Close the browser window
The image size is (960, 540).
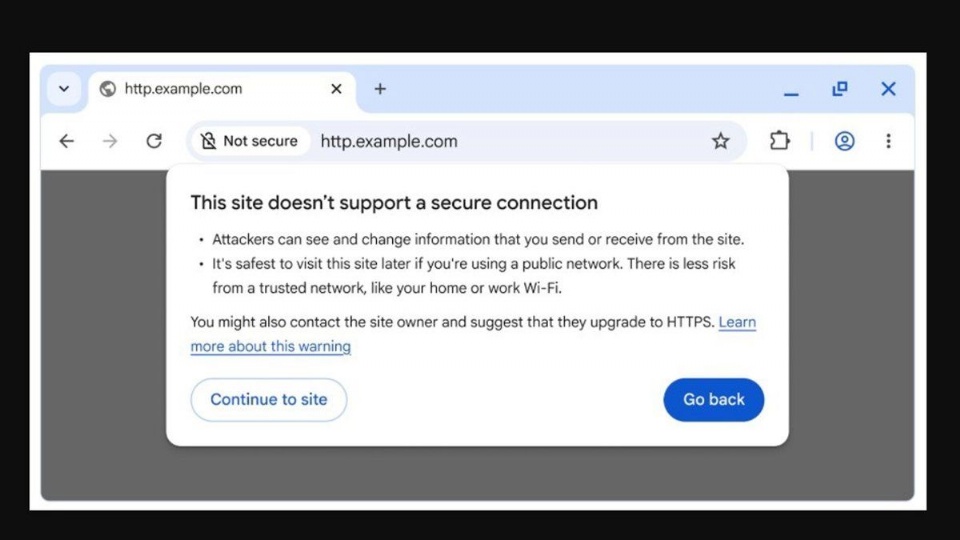click(888, 89)
